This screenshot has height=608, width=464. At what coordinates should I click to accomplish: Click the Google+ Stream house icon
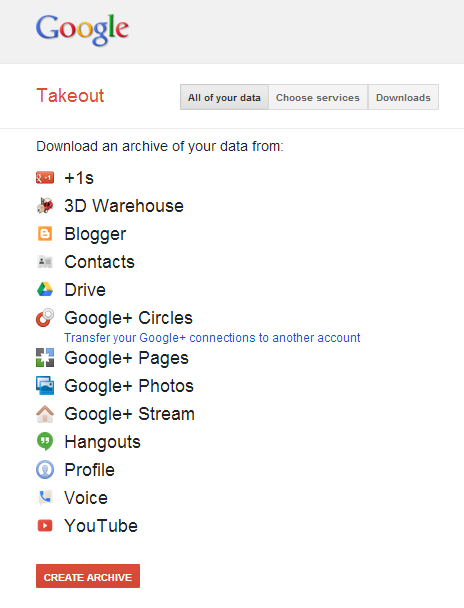coord(45,414)
